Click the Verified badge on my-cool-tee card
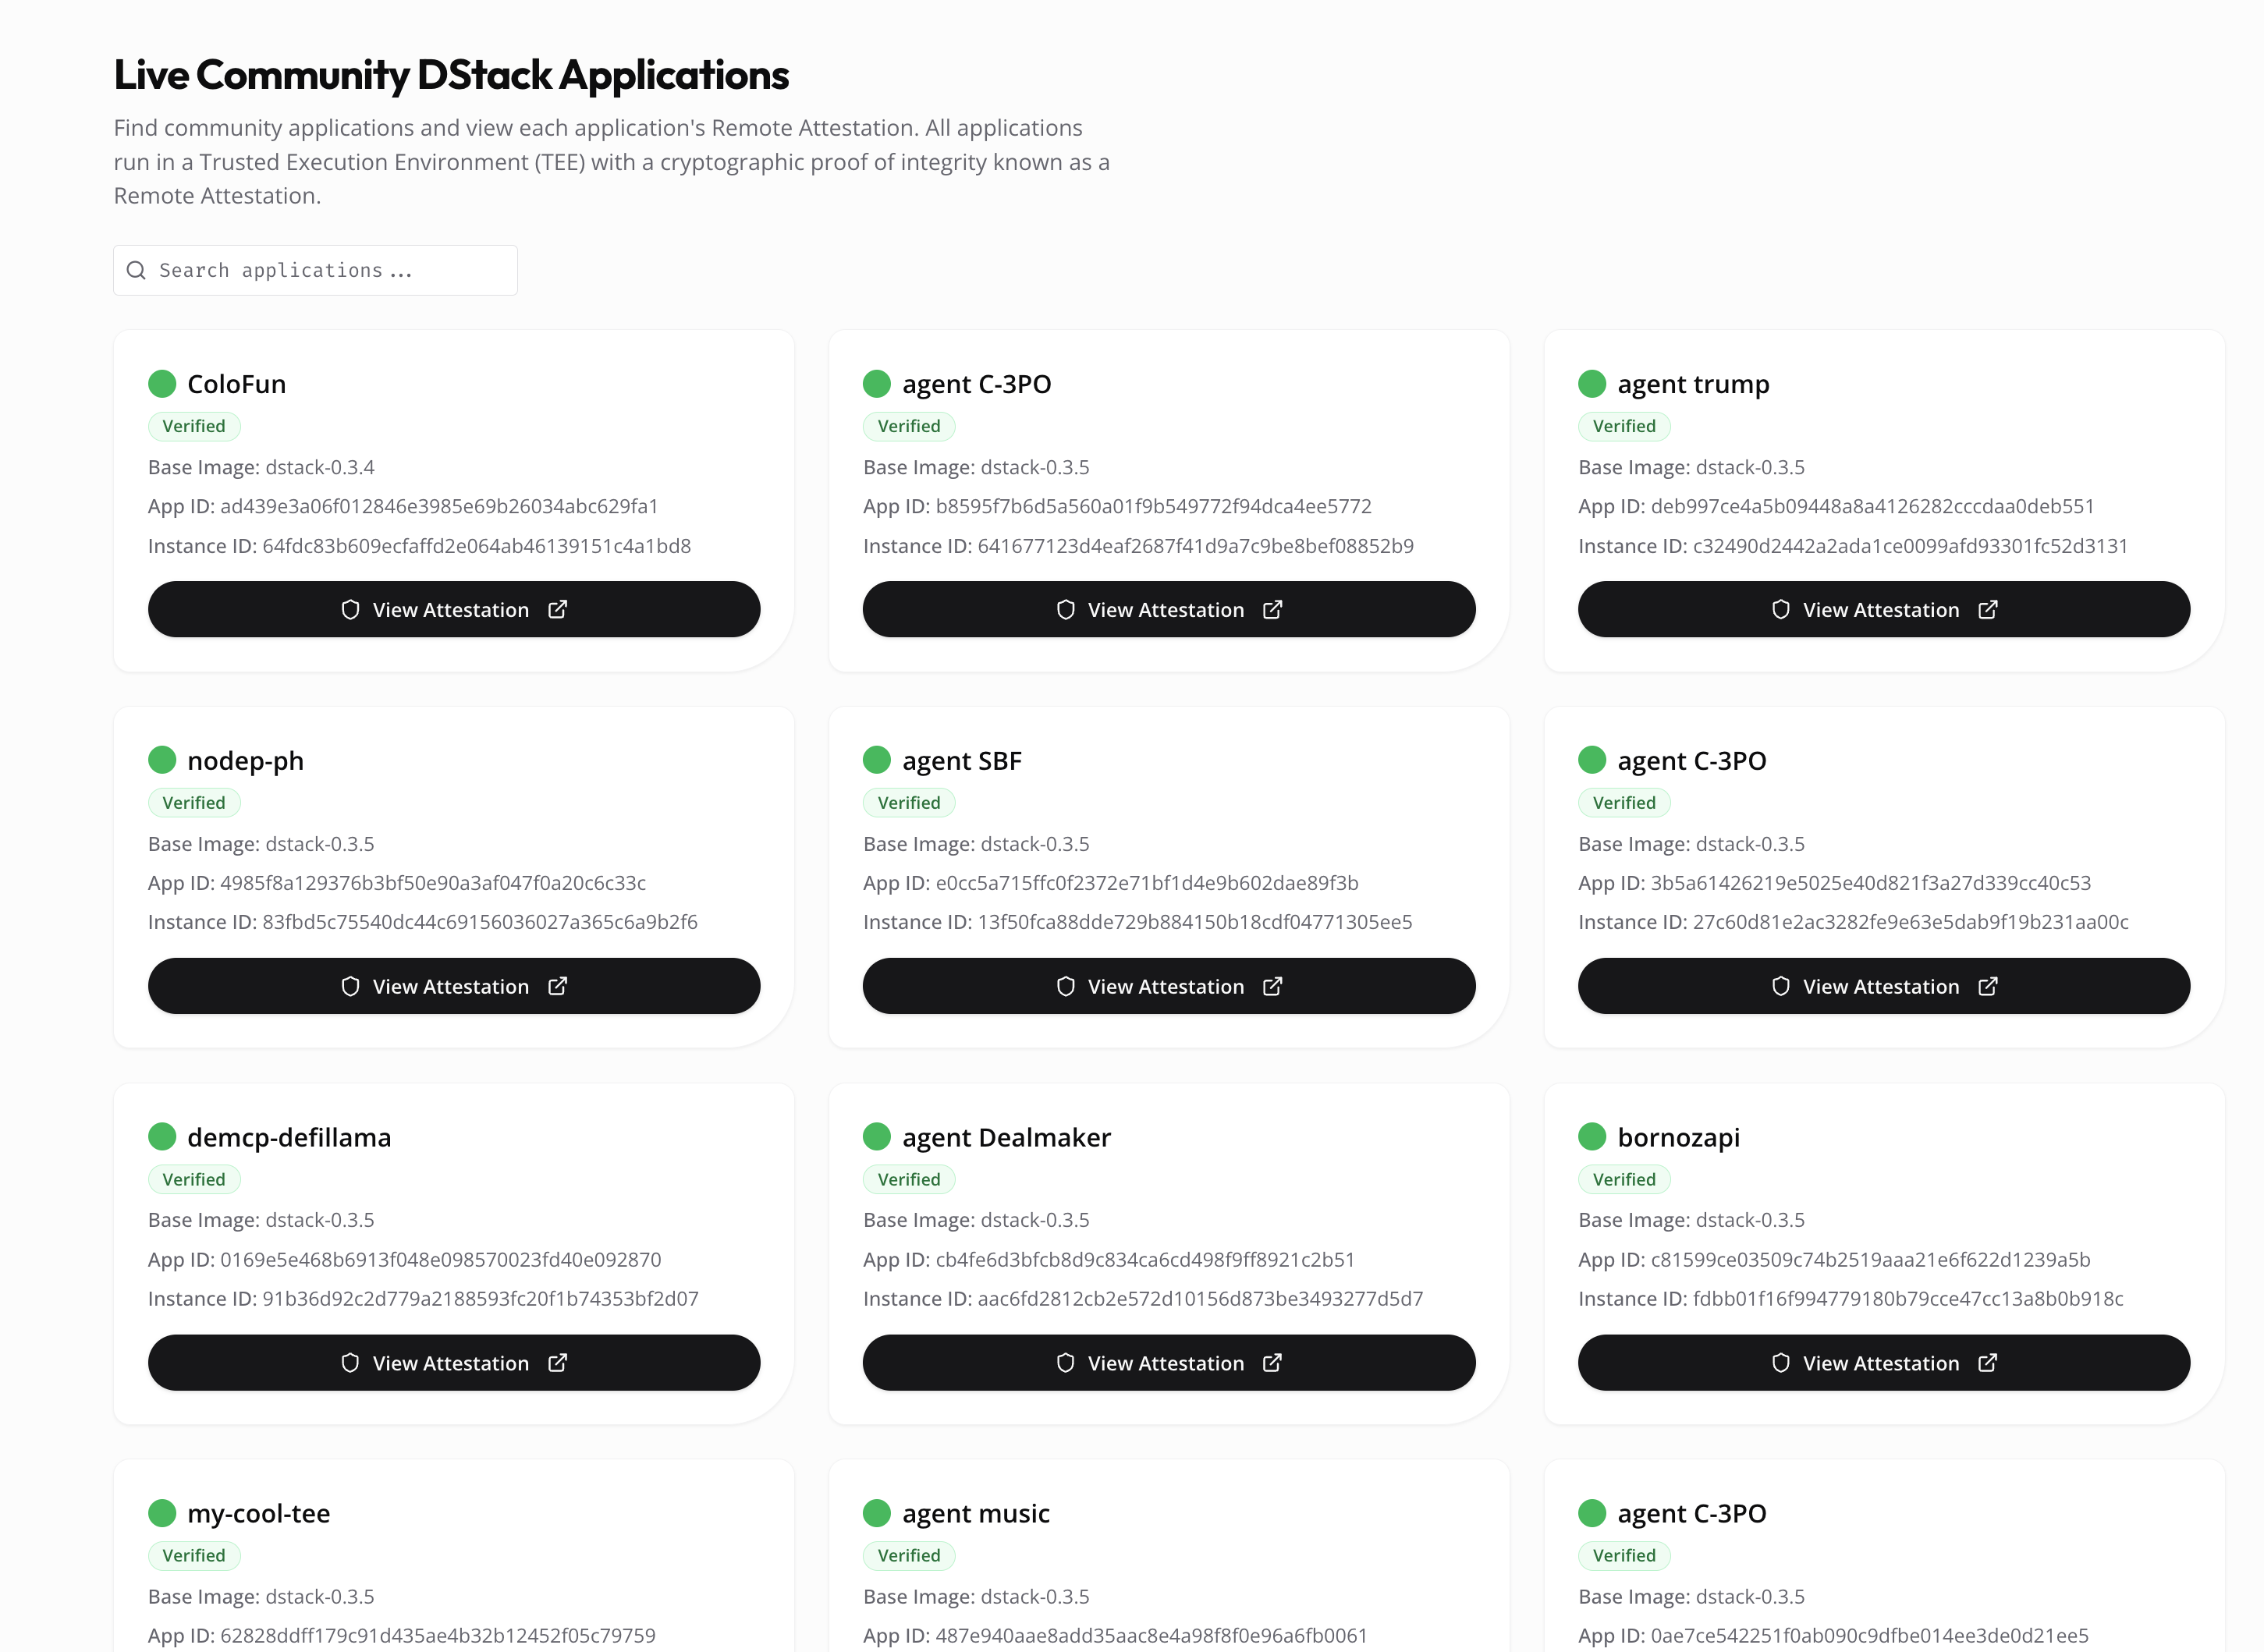Viewport: 2264px width, 1652px height. point(194,1556)
